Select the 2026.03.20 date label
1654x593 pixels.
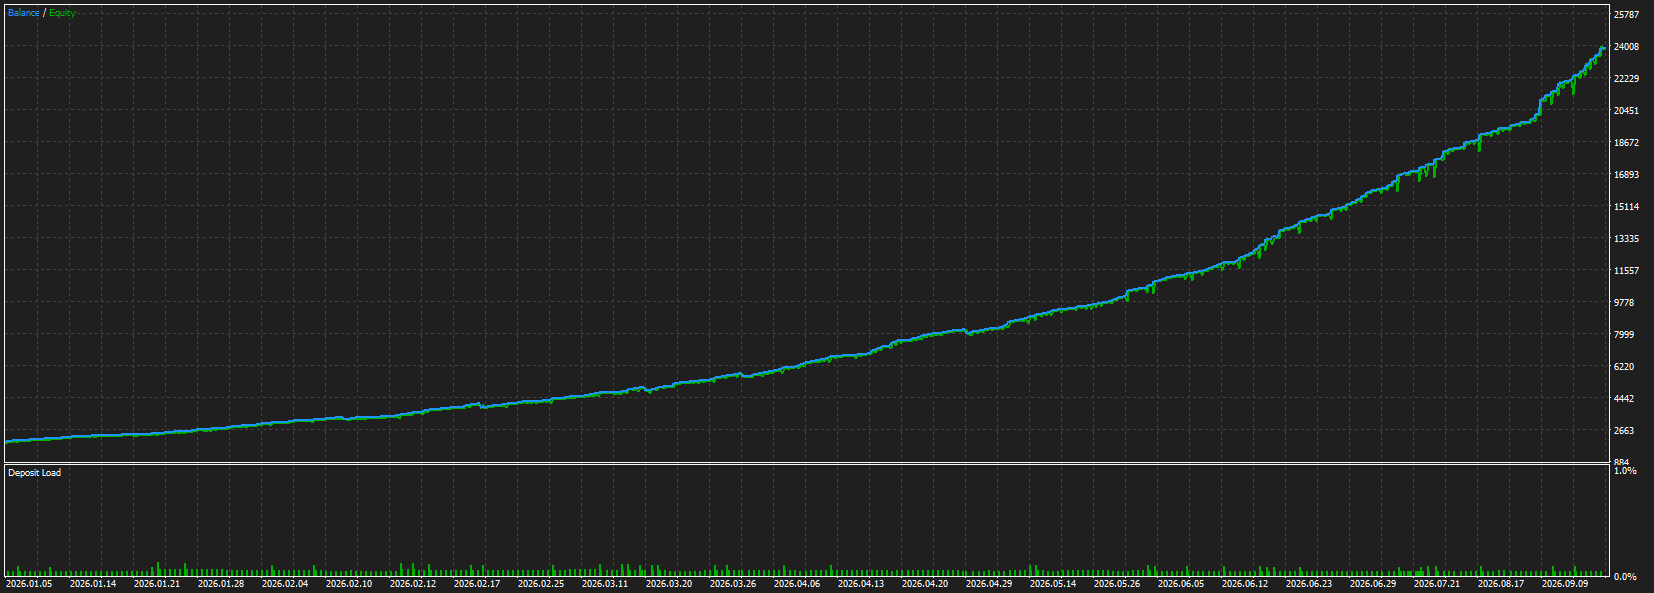click(x=669, y=584)
